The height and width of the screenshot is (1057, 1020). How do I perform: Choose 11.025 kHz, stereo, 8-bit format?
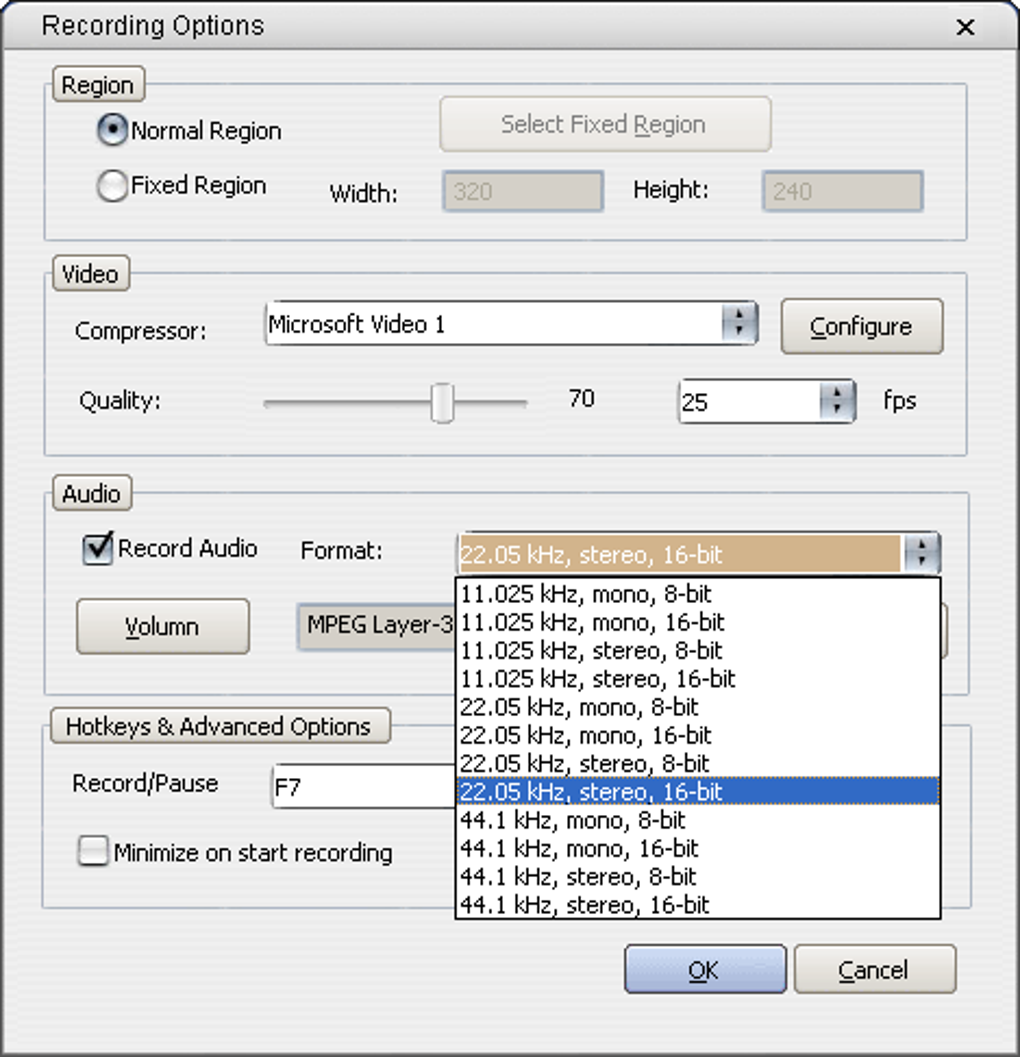click(698, 651)
